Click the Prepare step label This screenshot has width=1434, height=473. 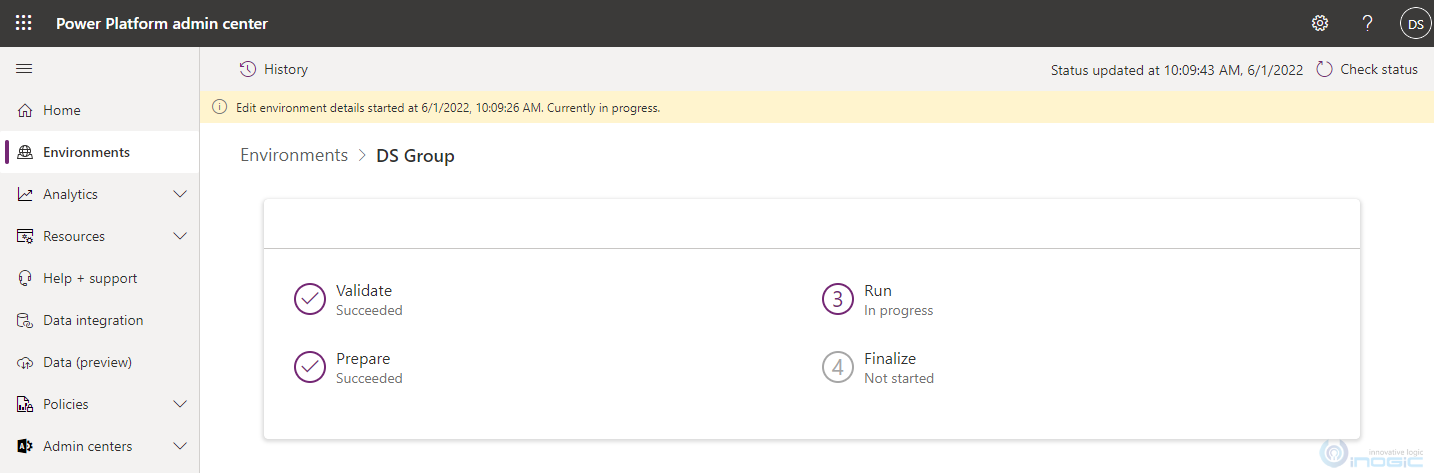pos(363,358)
